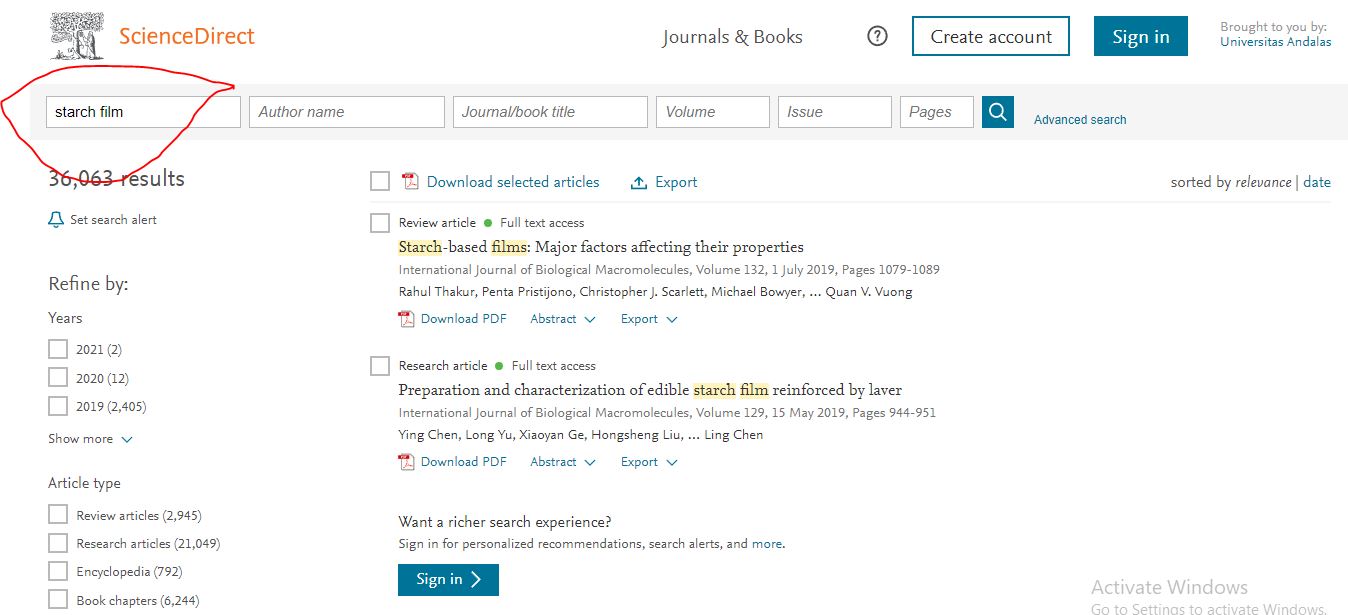The height and width of the screenshot is (615, 1348).
Task: Open Export dropdown of edible starch film article
Action: click(x=649, y=462)
